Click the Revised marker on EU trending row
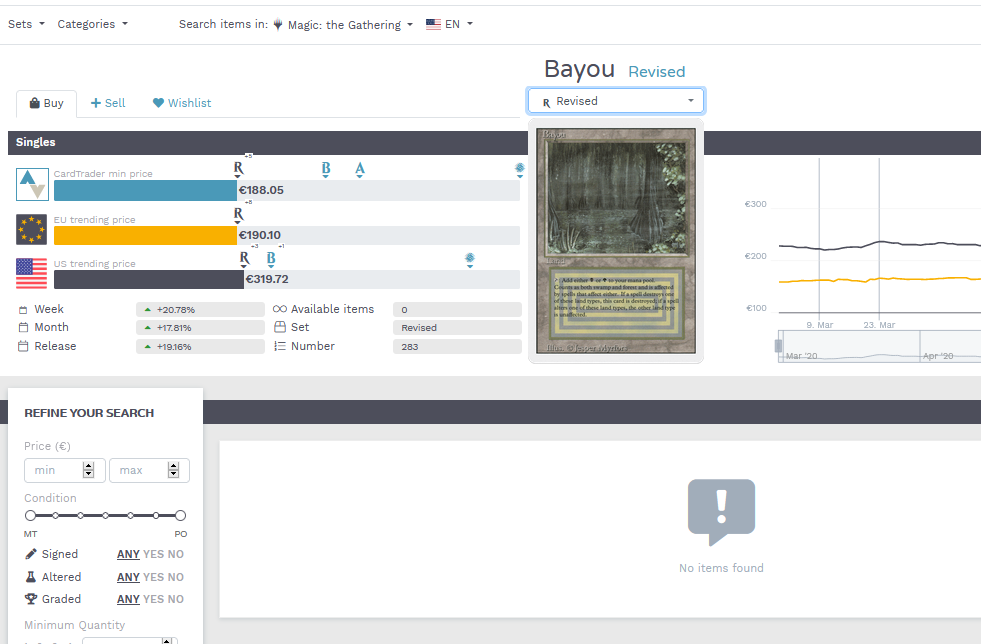Screen dimensions: 981x644 pos(238,214)
